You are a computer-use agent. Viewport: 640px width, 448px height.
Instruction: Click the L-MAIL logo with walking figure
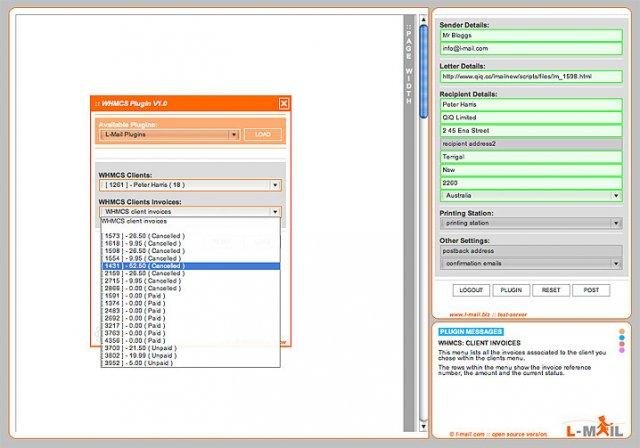[595, 427]
